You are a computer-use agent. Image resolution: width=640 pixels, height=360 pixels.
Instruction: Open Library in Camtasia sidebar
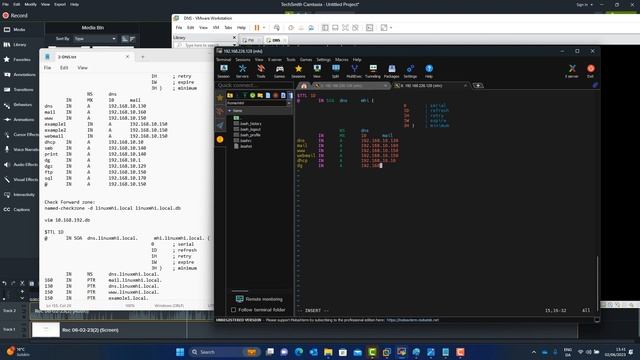tap(20, 45)
